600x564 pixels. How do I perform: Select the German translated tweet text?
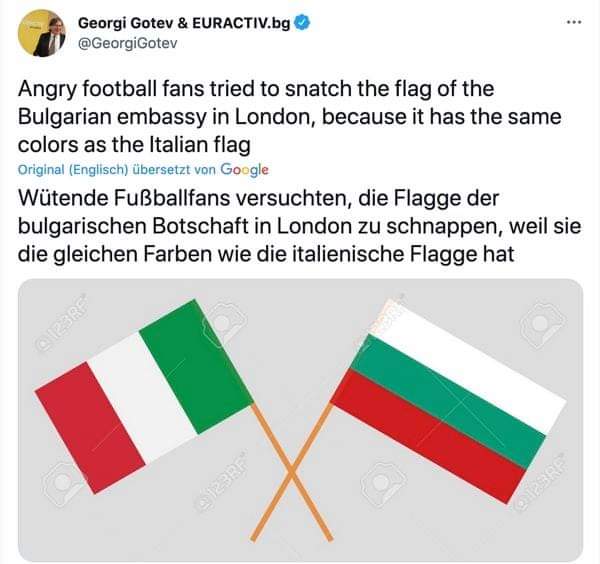[299, 227]
